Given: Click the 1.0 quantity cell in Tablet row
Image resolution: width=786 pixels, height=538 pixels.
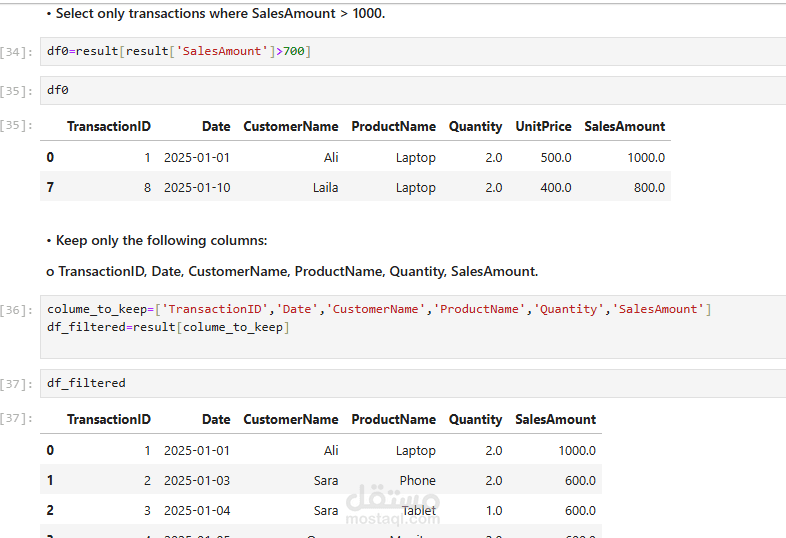Looking at the screenshot, I should pyautogui.click(x=494, y=510).
